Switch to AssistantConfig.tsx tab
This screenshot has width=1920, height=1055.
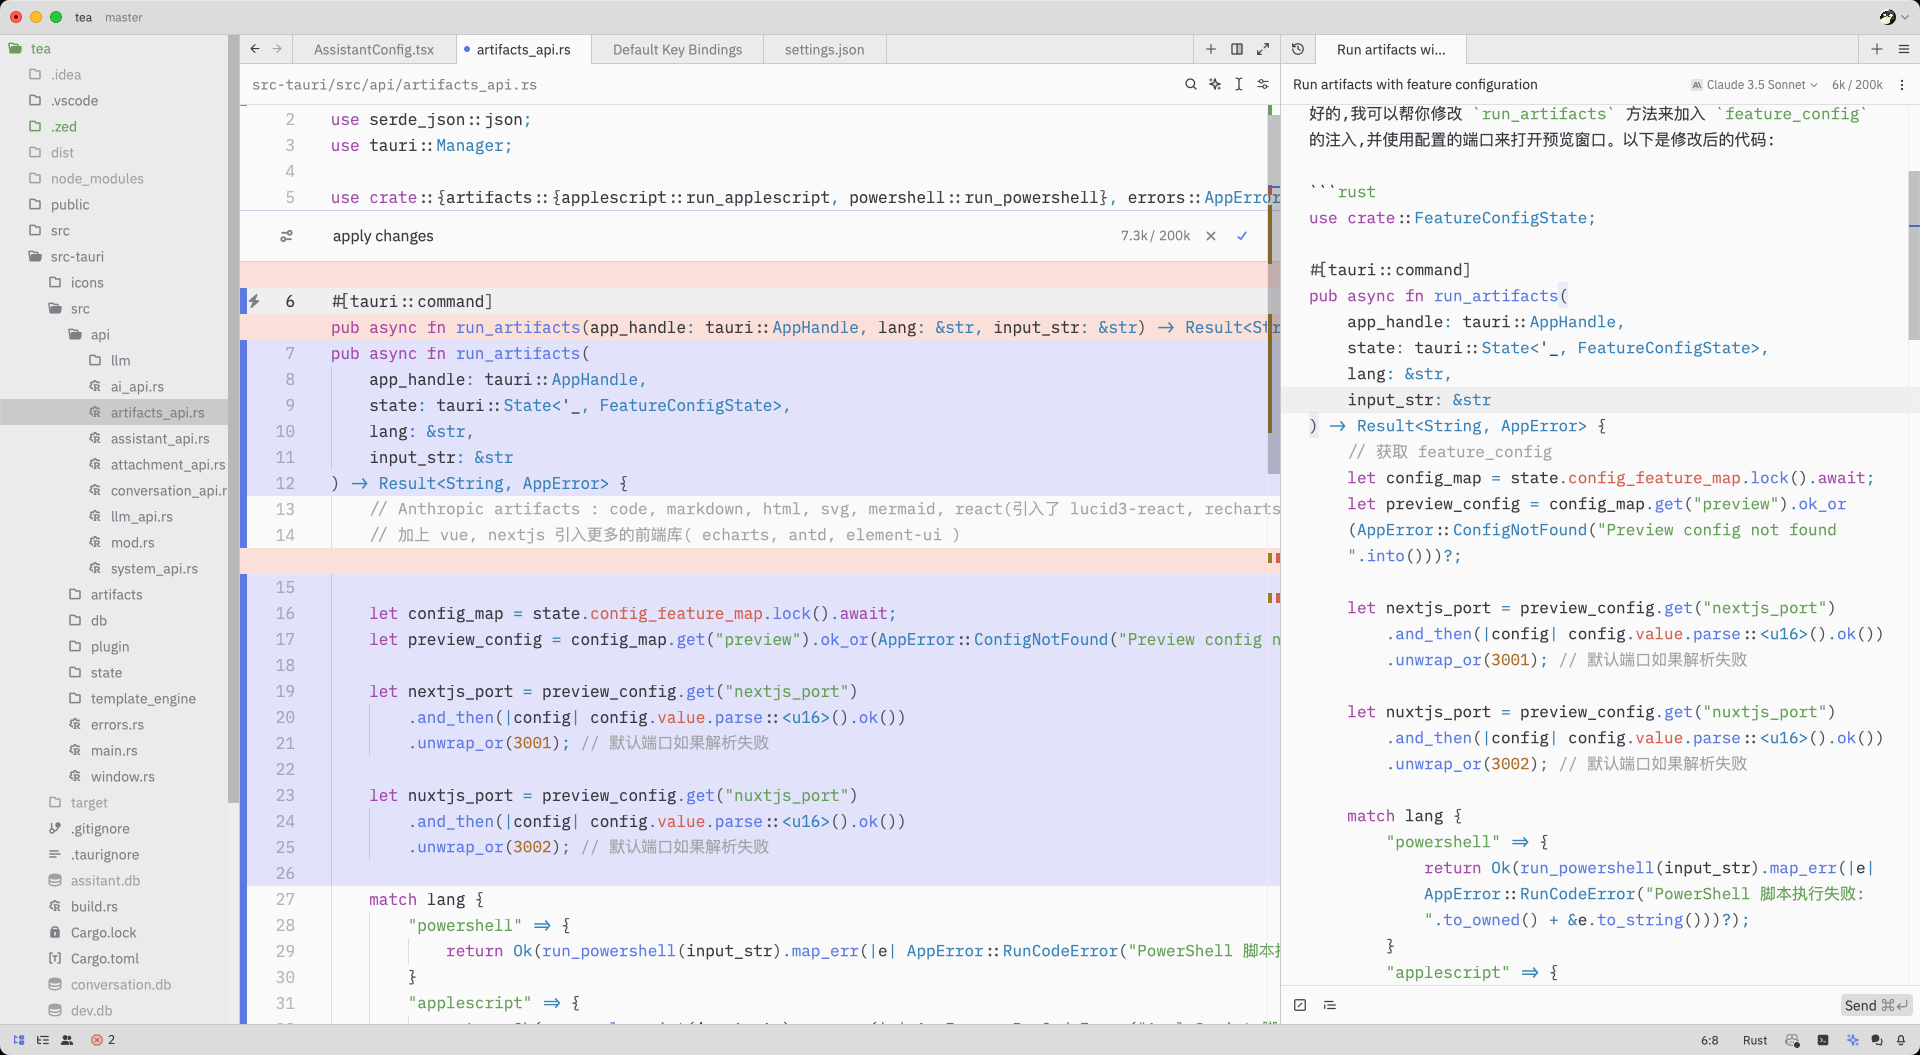(x=374, y=50)
